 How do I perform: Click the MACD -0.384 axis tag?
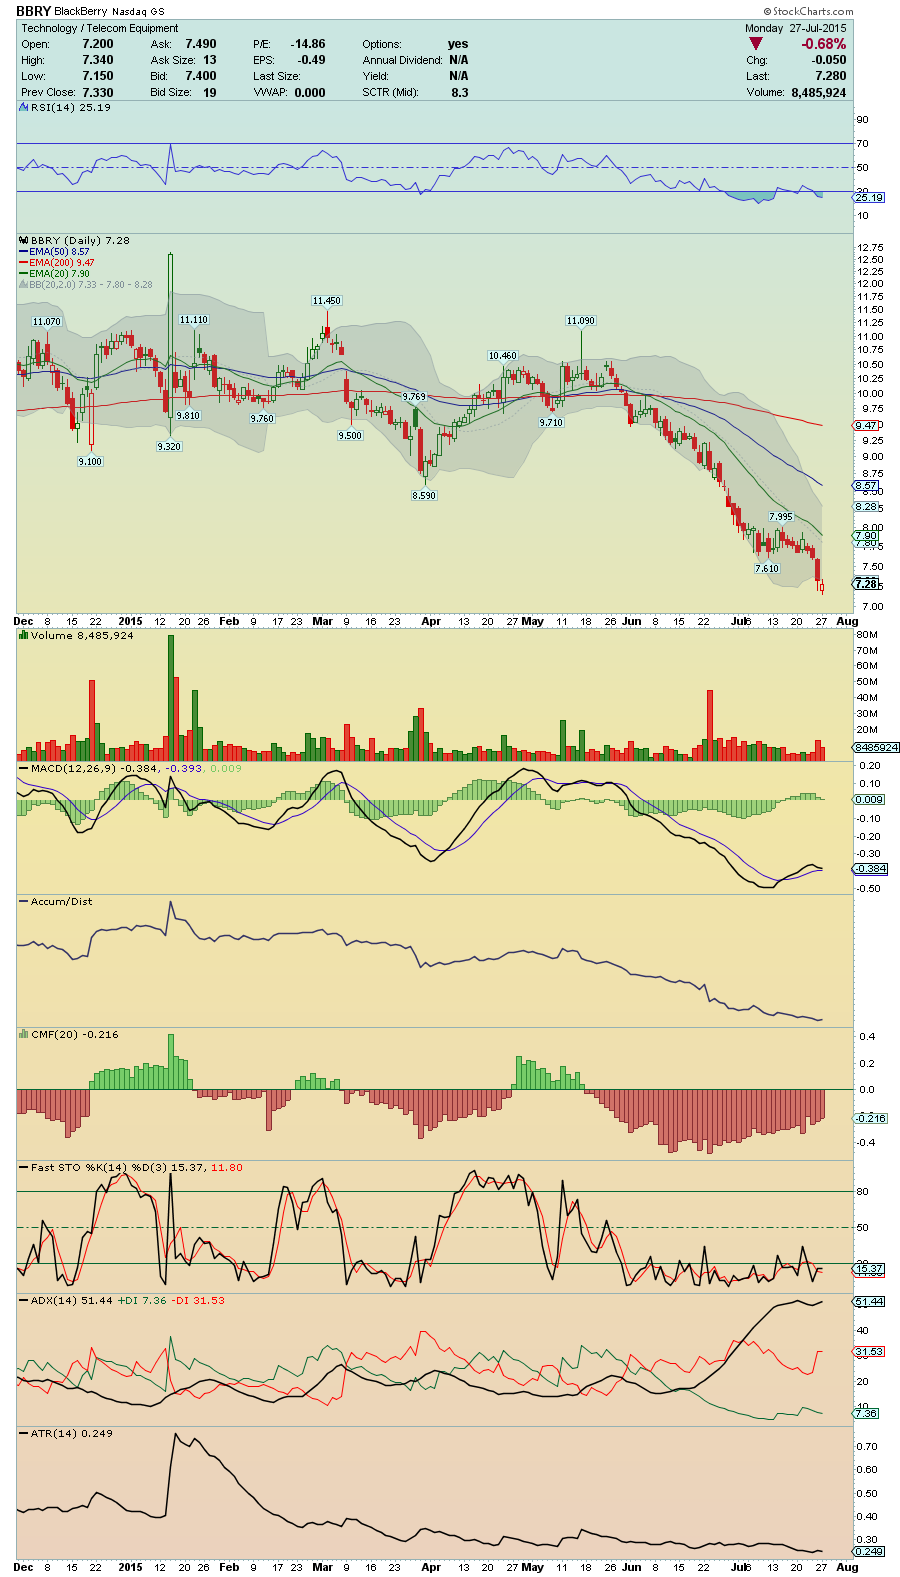[x=869, y=869]
